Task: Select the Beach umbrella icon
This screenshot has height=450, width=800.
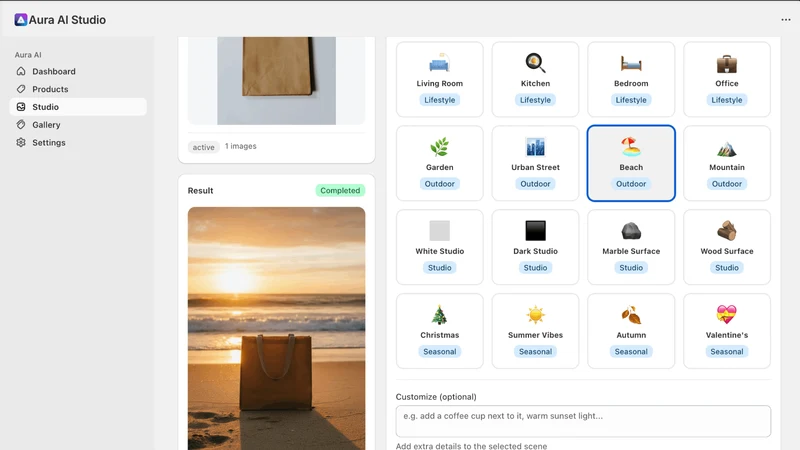Action: point(631,147)
